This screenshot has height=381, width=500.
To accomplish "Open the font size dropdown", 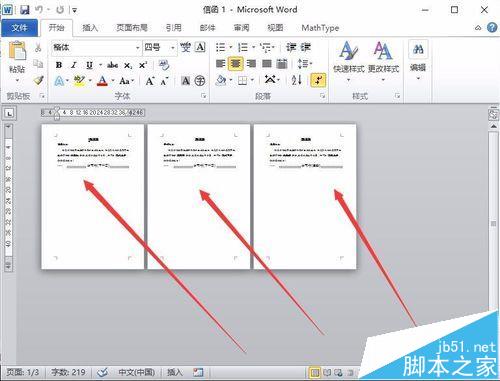I will click(x=173, y=48).
